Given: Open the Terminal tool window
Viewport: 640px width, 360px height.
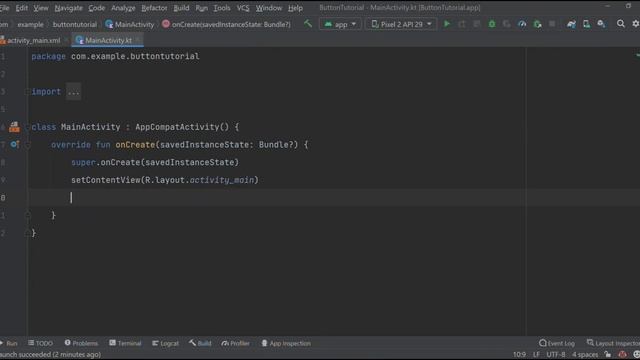Looking at the screenshot, I should tap(125, 343).
